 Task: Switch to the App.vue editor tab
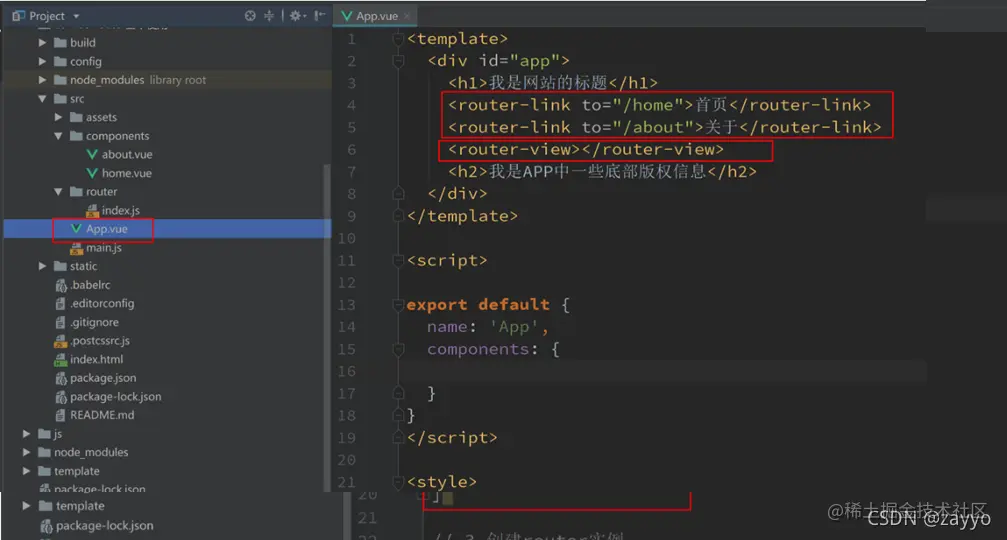tap(376, 16)
